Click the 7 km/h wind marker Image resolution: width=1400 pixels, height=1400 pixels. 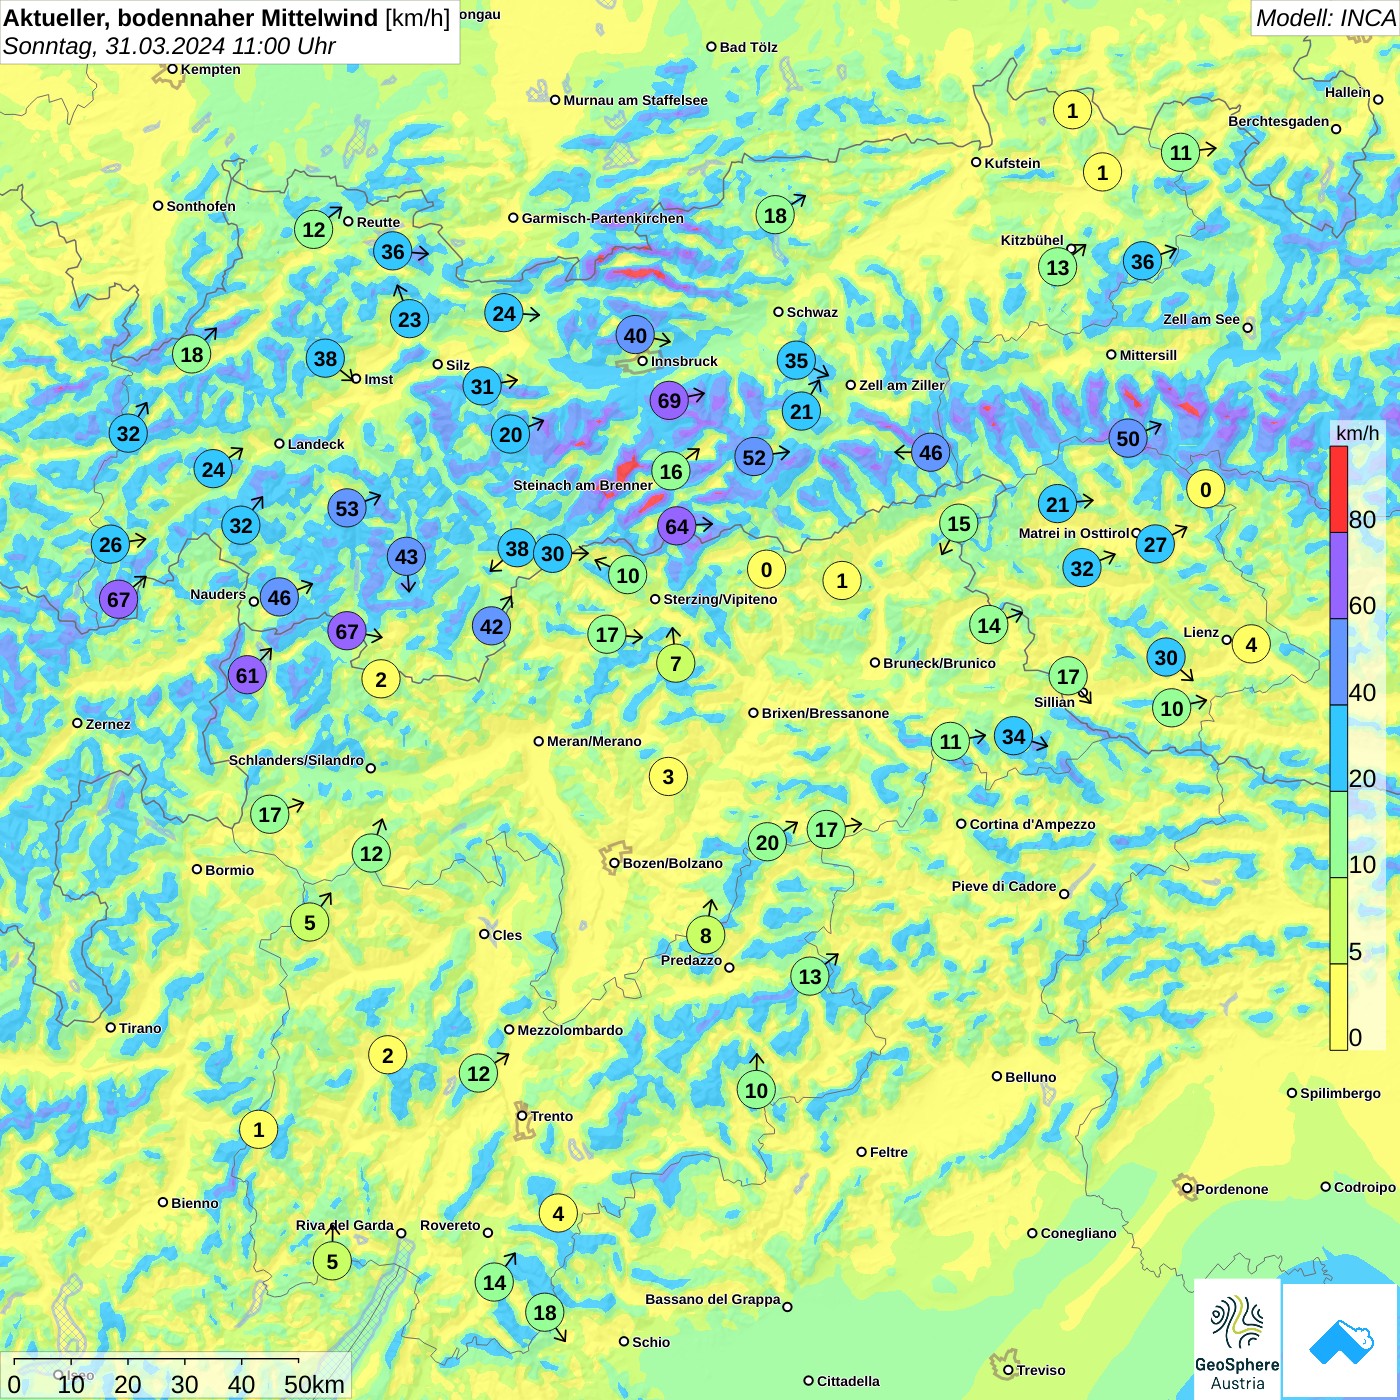point(675,663)
